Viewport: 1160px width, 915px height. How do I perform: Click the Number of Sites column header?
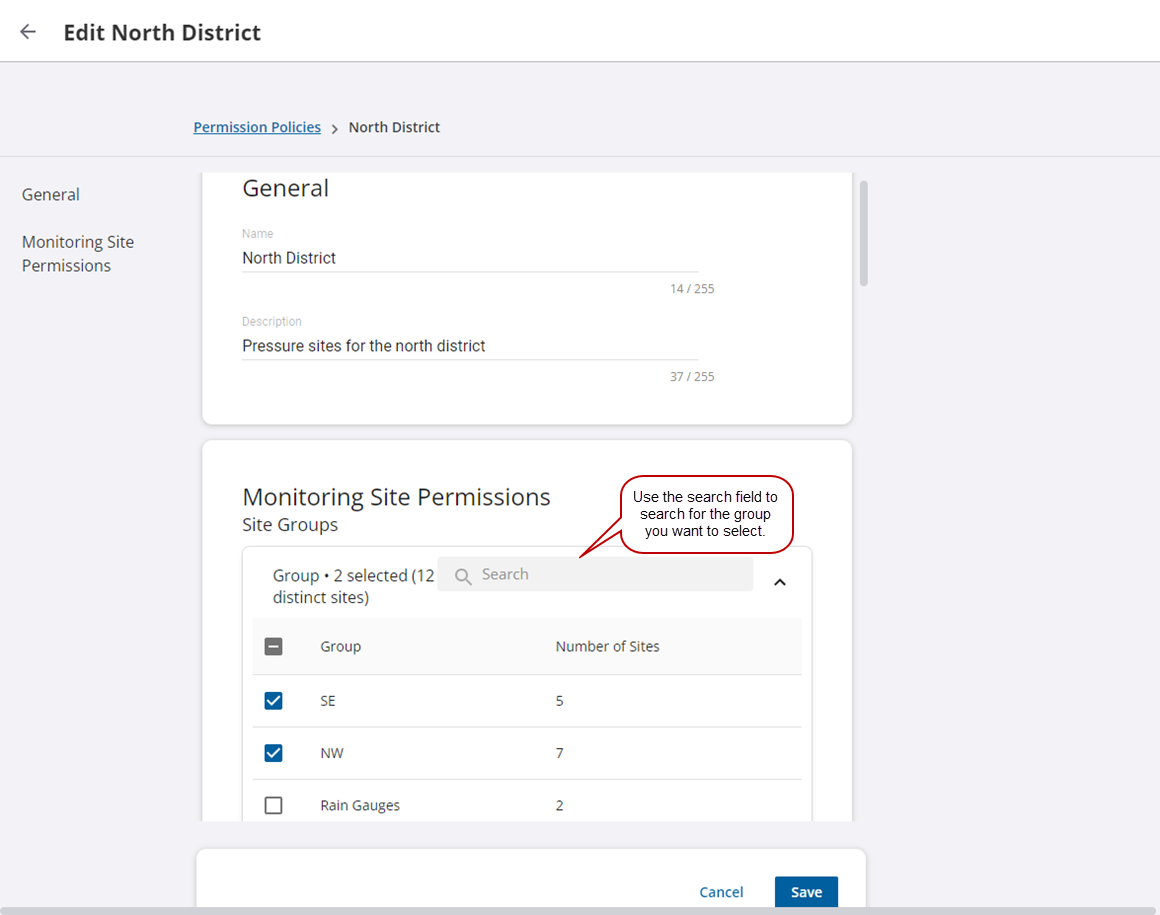pos(607,647)
